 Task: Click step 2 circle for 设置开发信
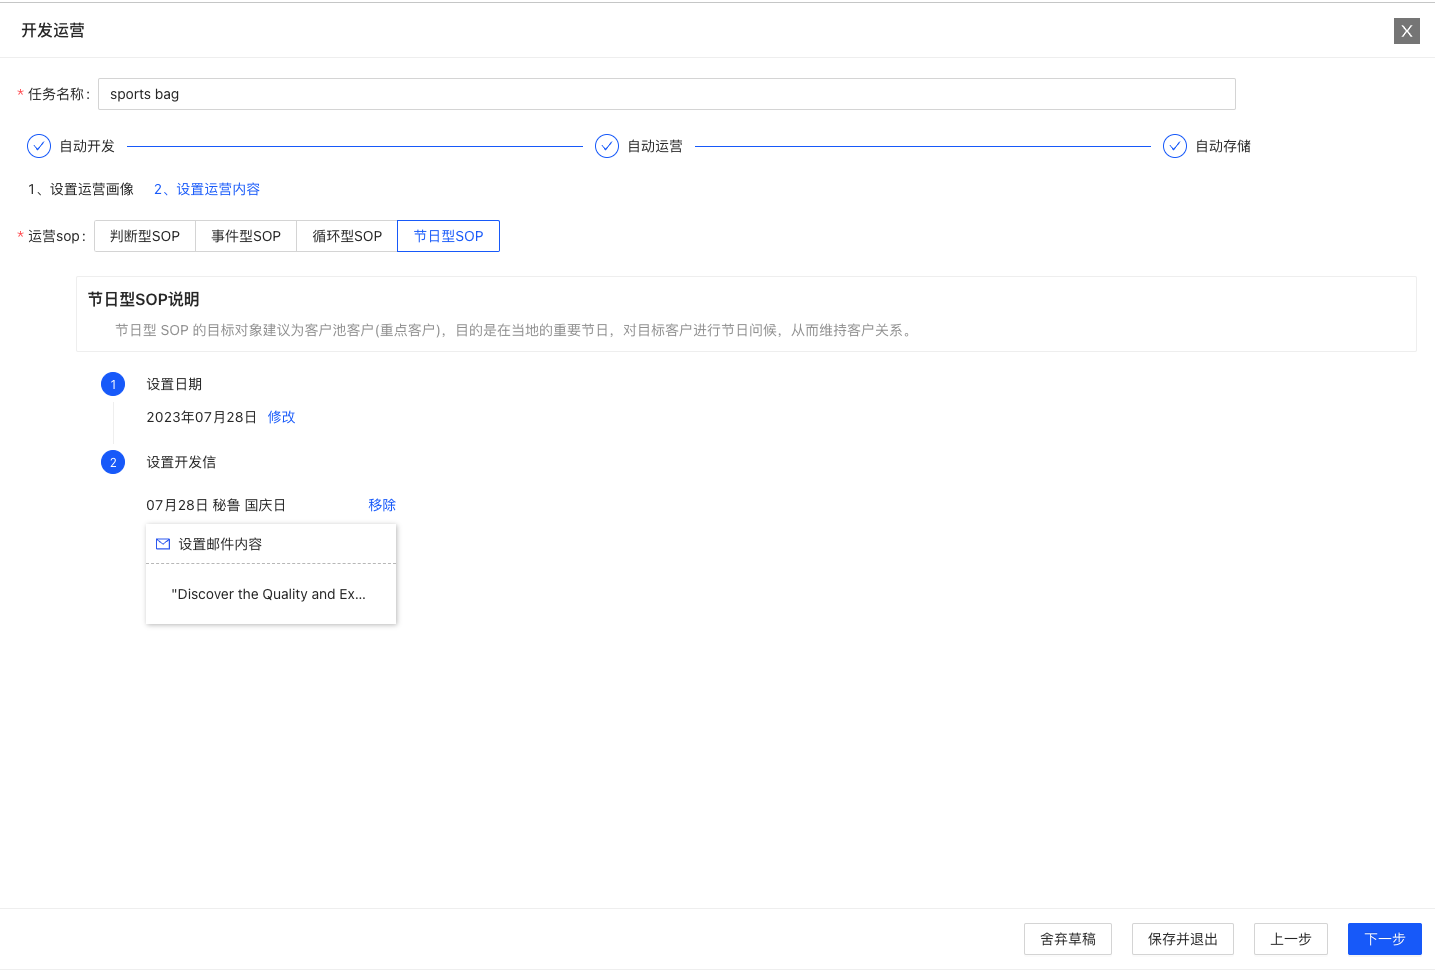tap(113, 462)
